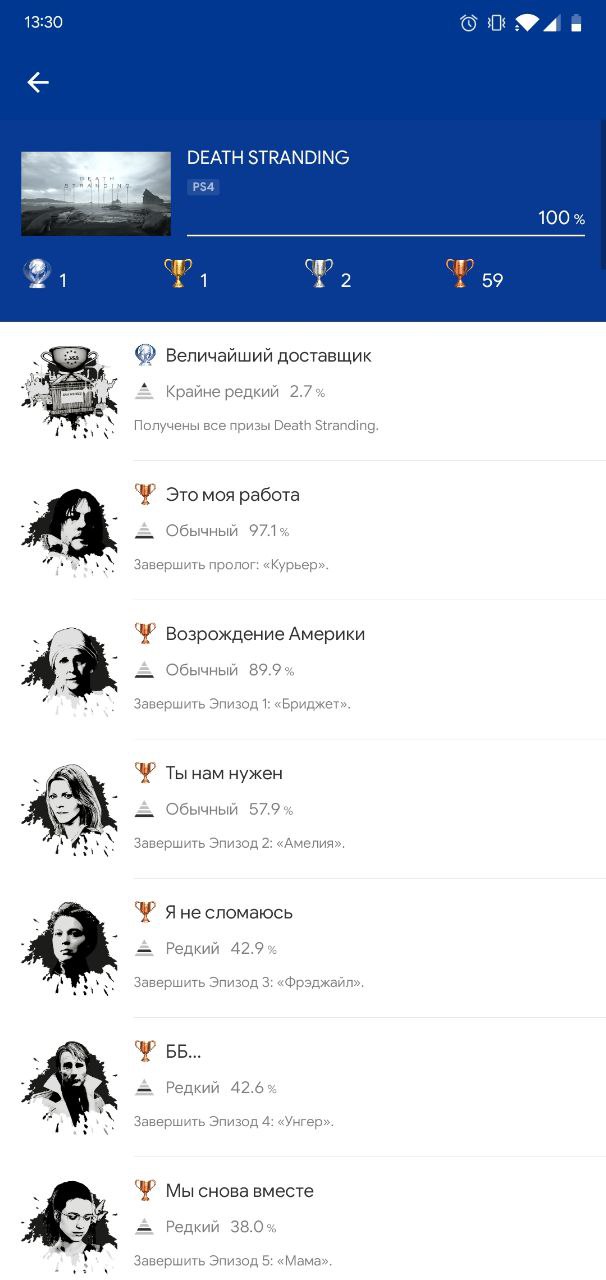Image resolution: width=606 pixels, height=1280 pixels.
Task: Click the silver trophy count icon
Action: [x=319, y=274]
